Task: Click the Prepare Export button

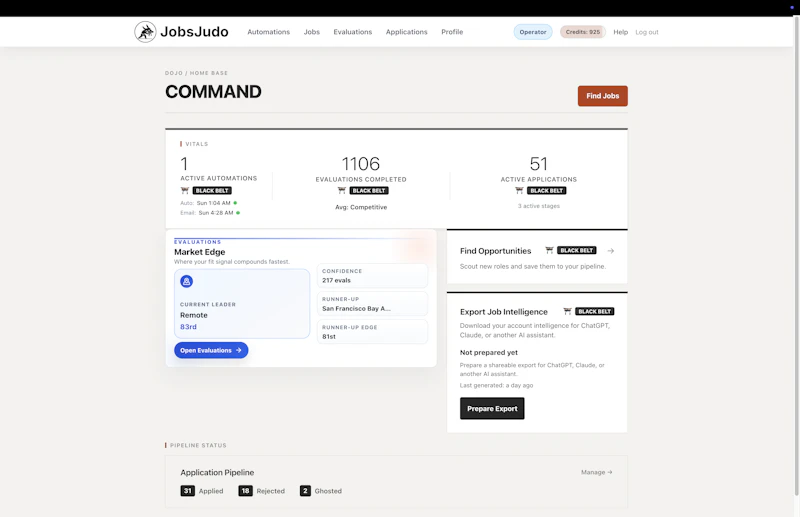Action: tap(492, 408)
